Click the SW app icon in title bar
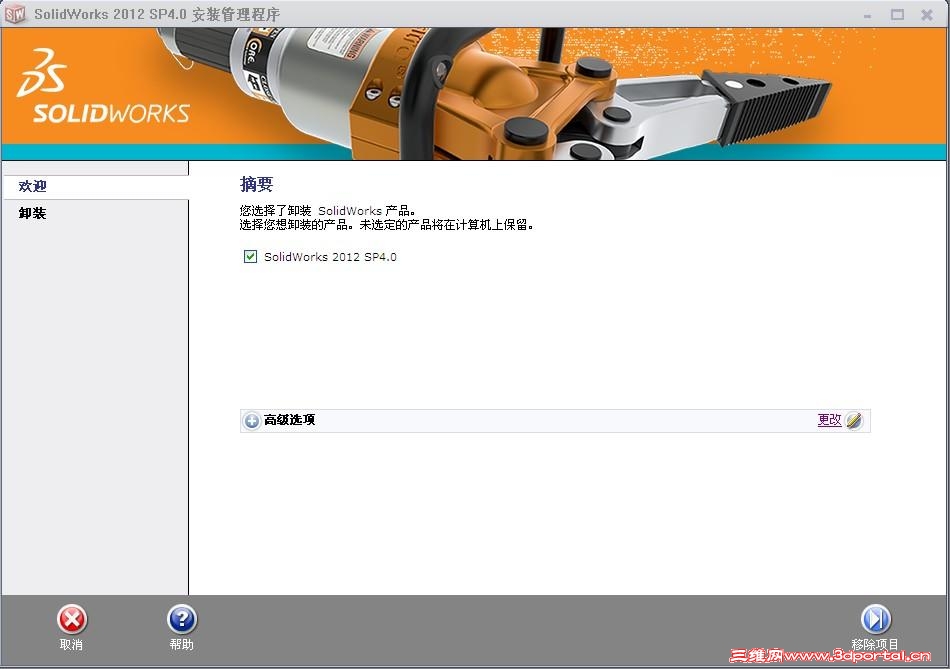The height and width of the screenshot is (669, 950). coord(15,14)
